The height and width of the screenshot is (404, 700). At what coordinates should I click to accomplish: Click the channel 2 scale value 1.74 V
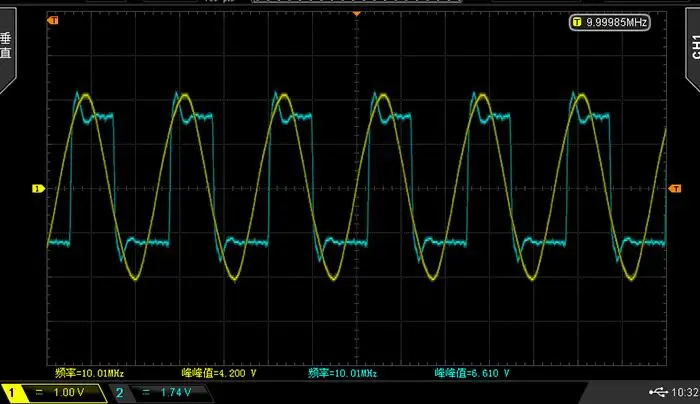click(175, 393)
